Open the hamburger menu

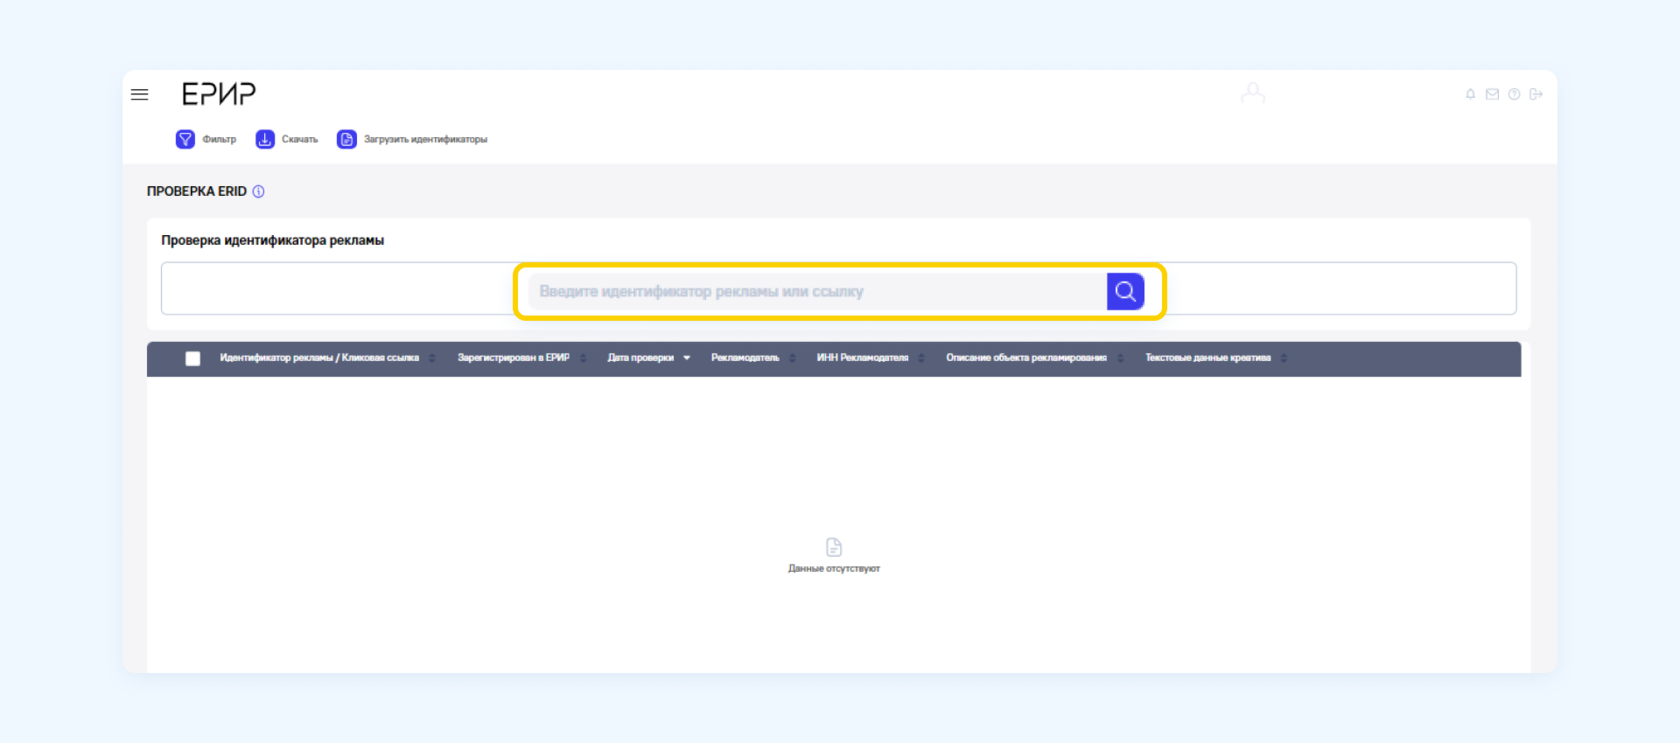point(140,94)
